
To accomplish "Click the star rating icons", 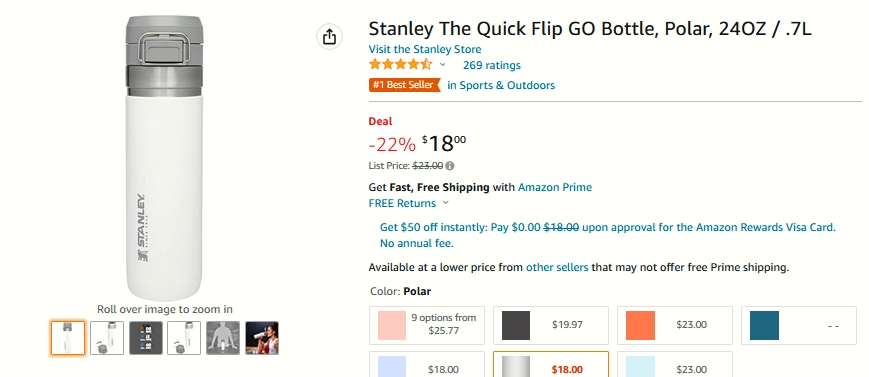I will coord(400,65).
